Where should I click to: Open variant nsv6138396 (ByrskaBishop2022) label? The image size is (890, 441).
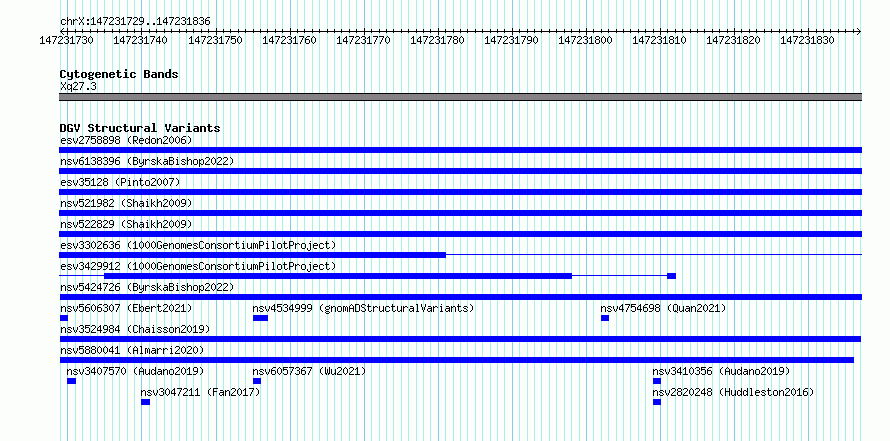tap(147, 161)
